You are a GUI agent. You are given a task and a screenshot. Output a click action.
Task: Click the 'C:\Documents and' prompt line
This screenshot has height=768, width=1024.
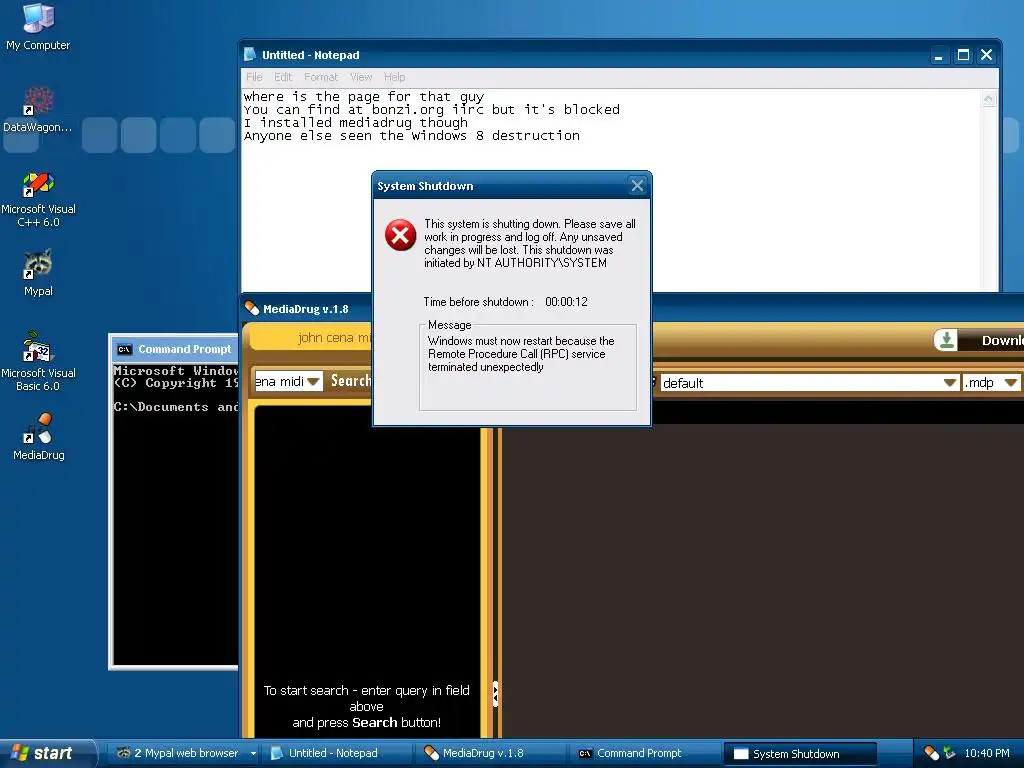176,407
